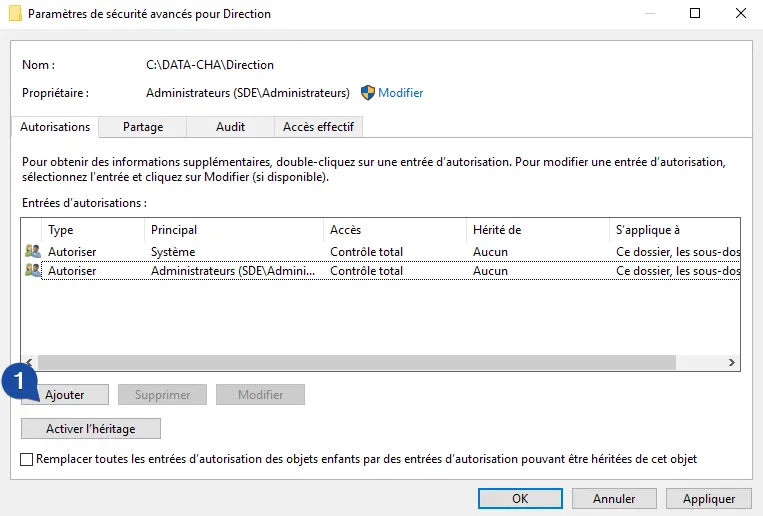Click the user group icon for Administrateurs entry
Screen dimensions: 763x516
pos(33,270)
